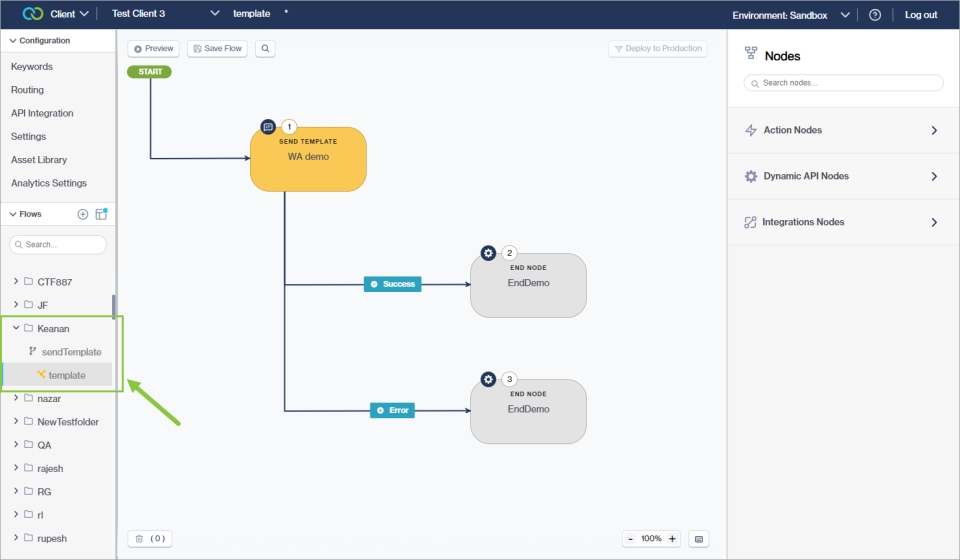This screenshot has height=560, width=960.
Task: Open the Routing configuration item
Action: 28,90
